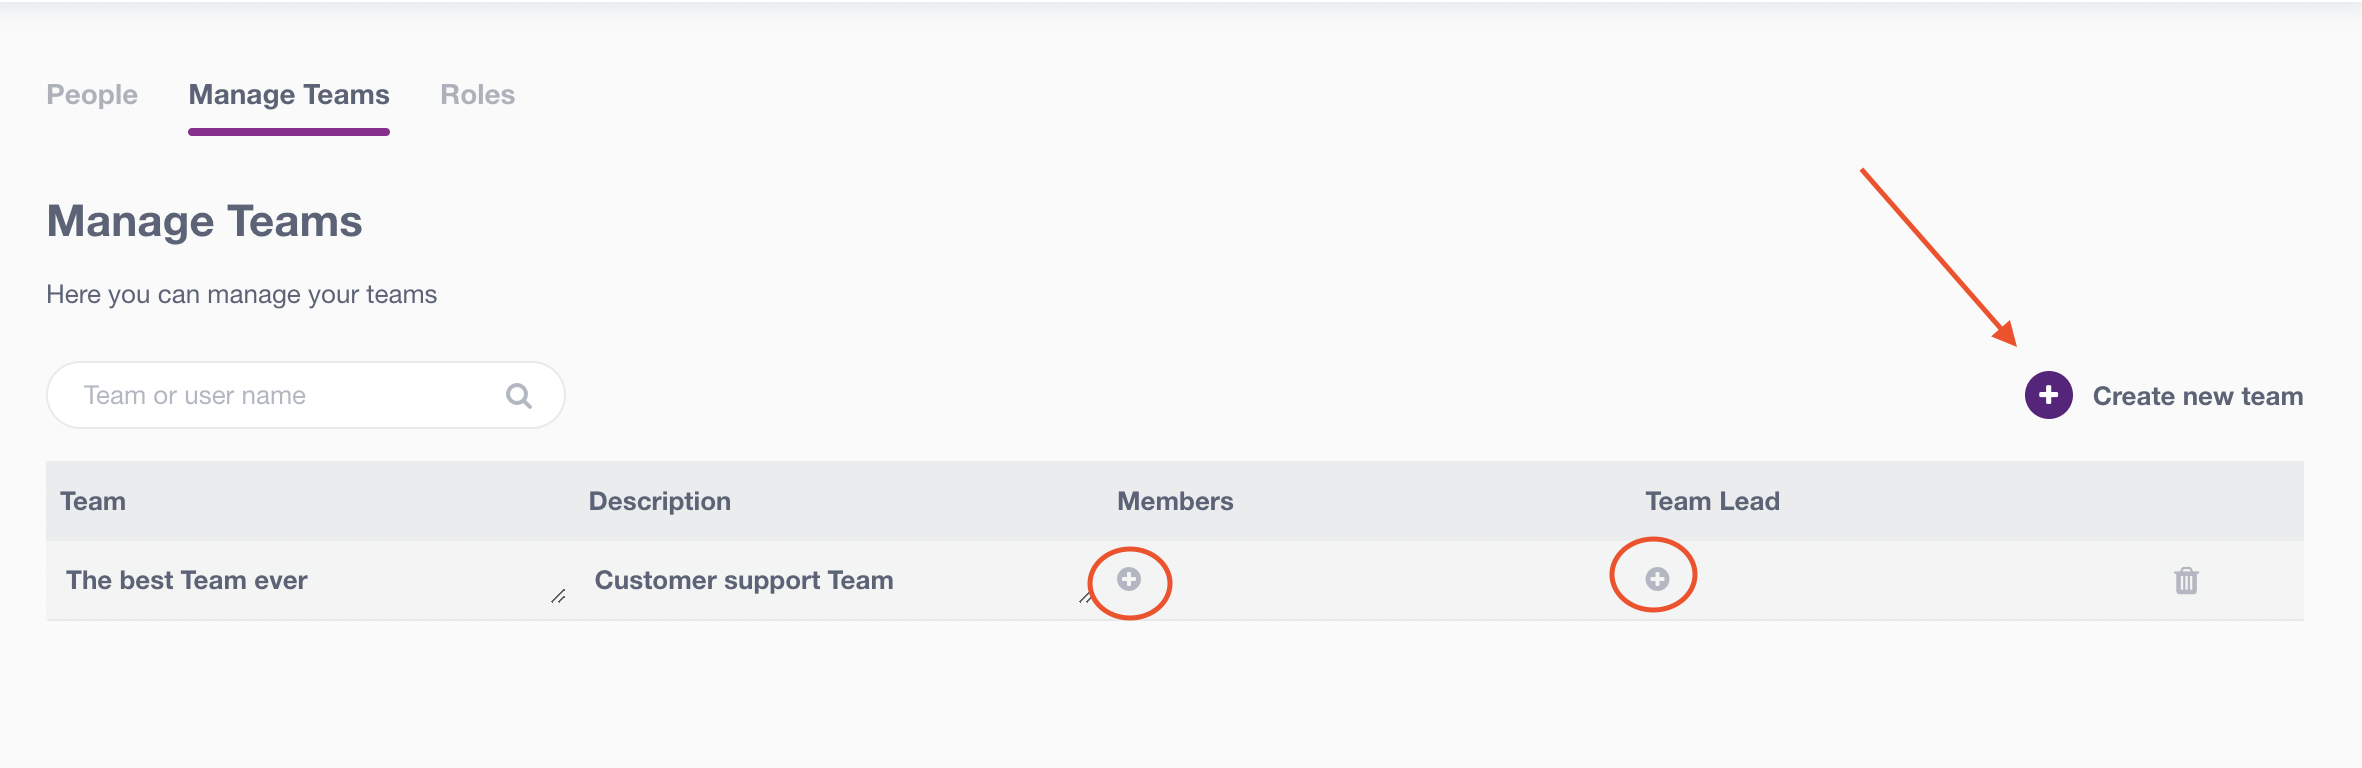Click the Create new team label
Screen dimensions: 2362x768
(2198, 396)
